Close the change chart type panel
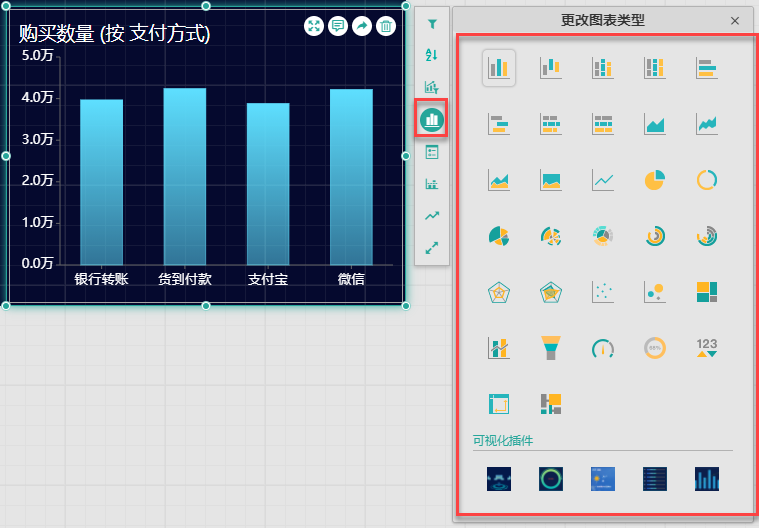The width and height of the screenshot is (759, 528). click(735, 21)
